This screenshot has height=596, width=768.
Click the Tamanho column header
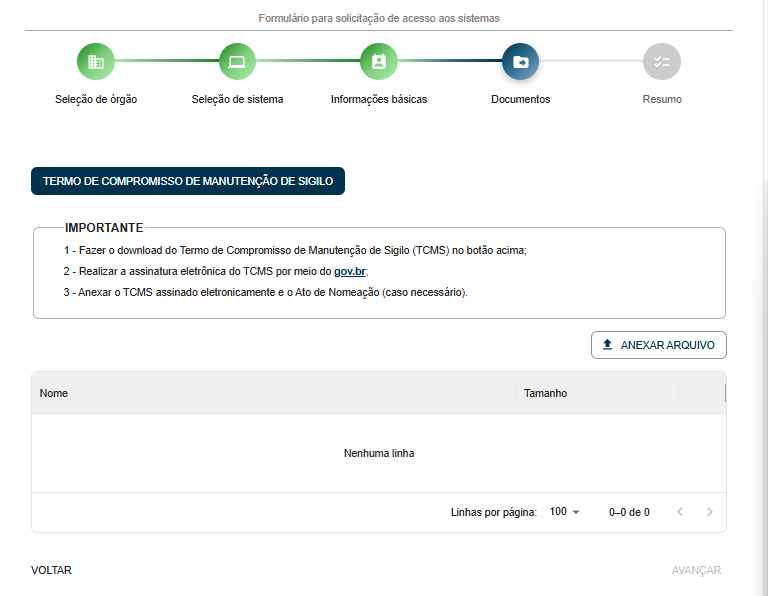pyautogui.click(x=545, y=393)
